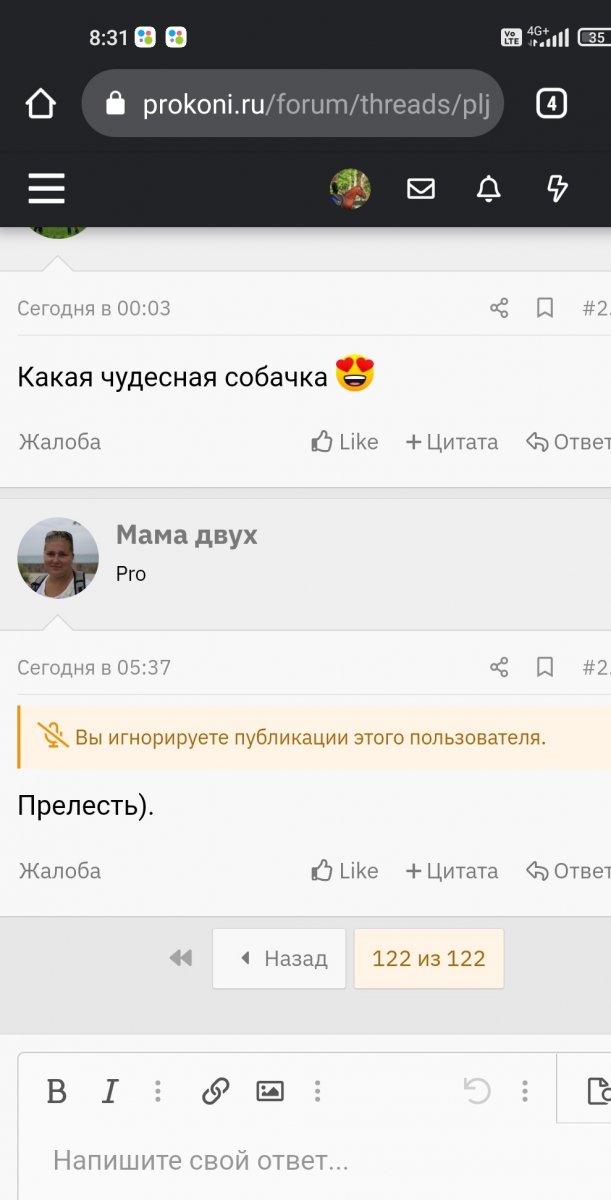Open the private messages envelope icon

[x=421, y=188]
